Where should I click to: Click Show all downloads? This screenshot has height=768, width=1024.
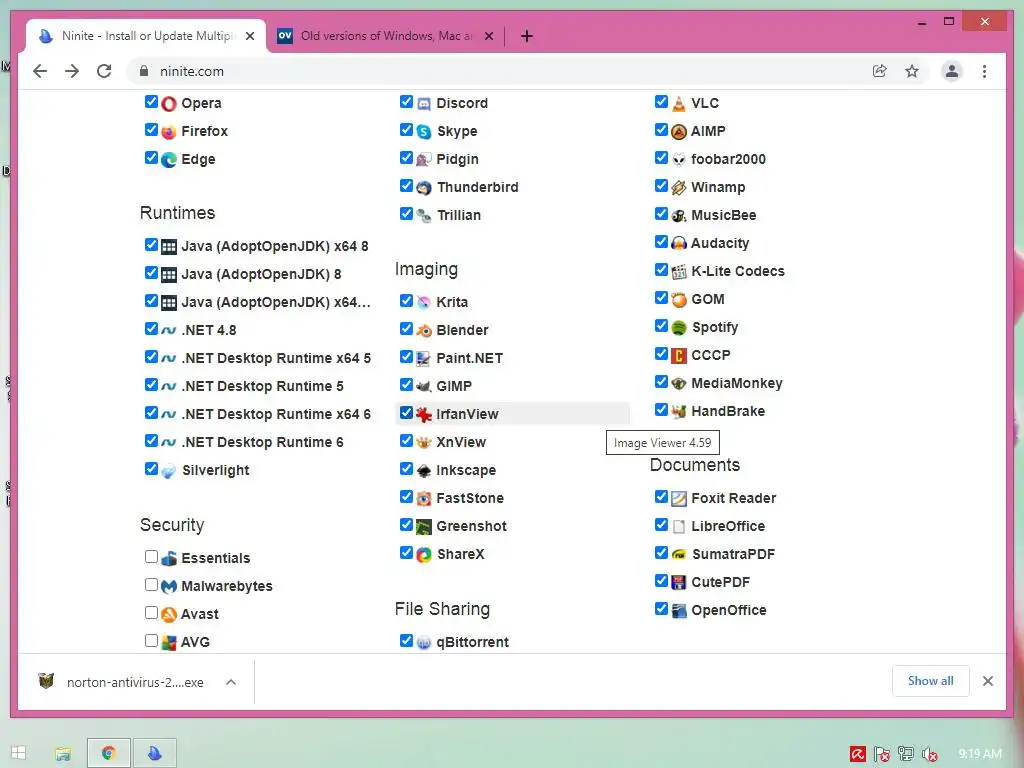coord(931,681)
